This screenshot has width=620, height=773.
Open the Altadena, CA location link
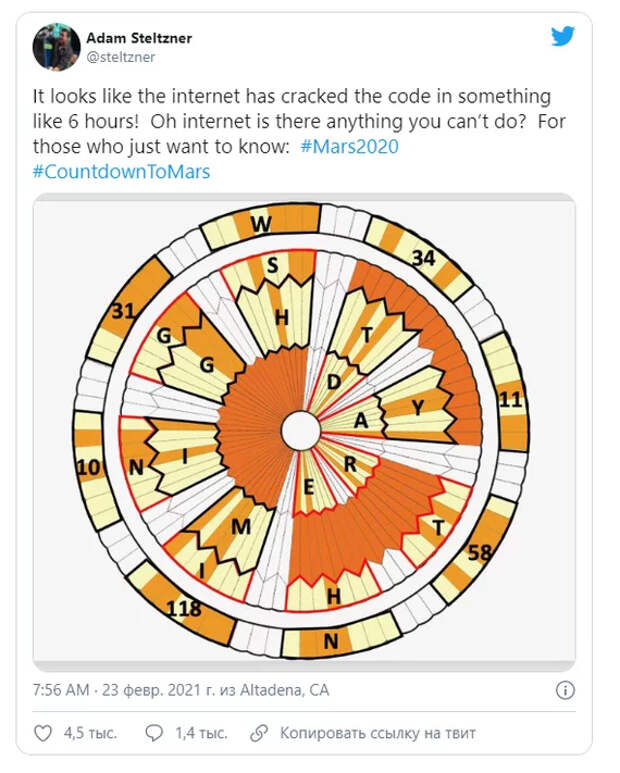[284, 690]
